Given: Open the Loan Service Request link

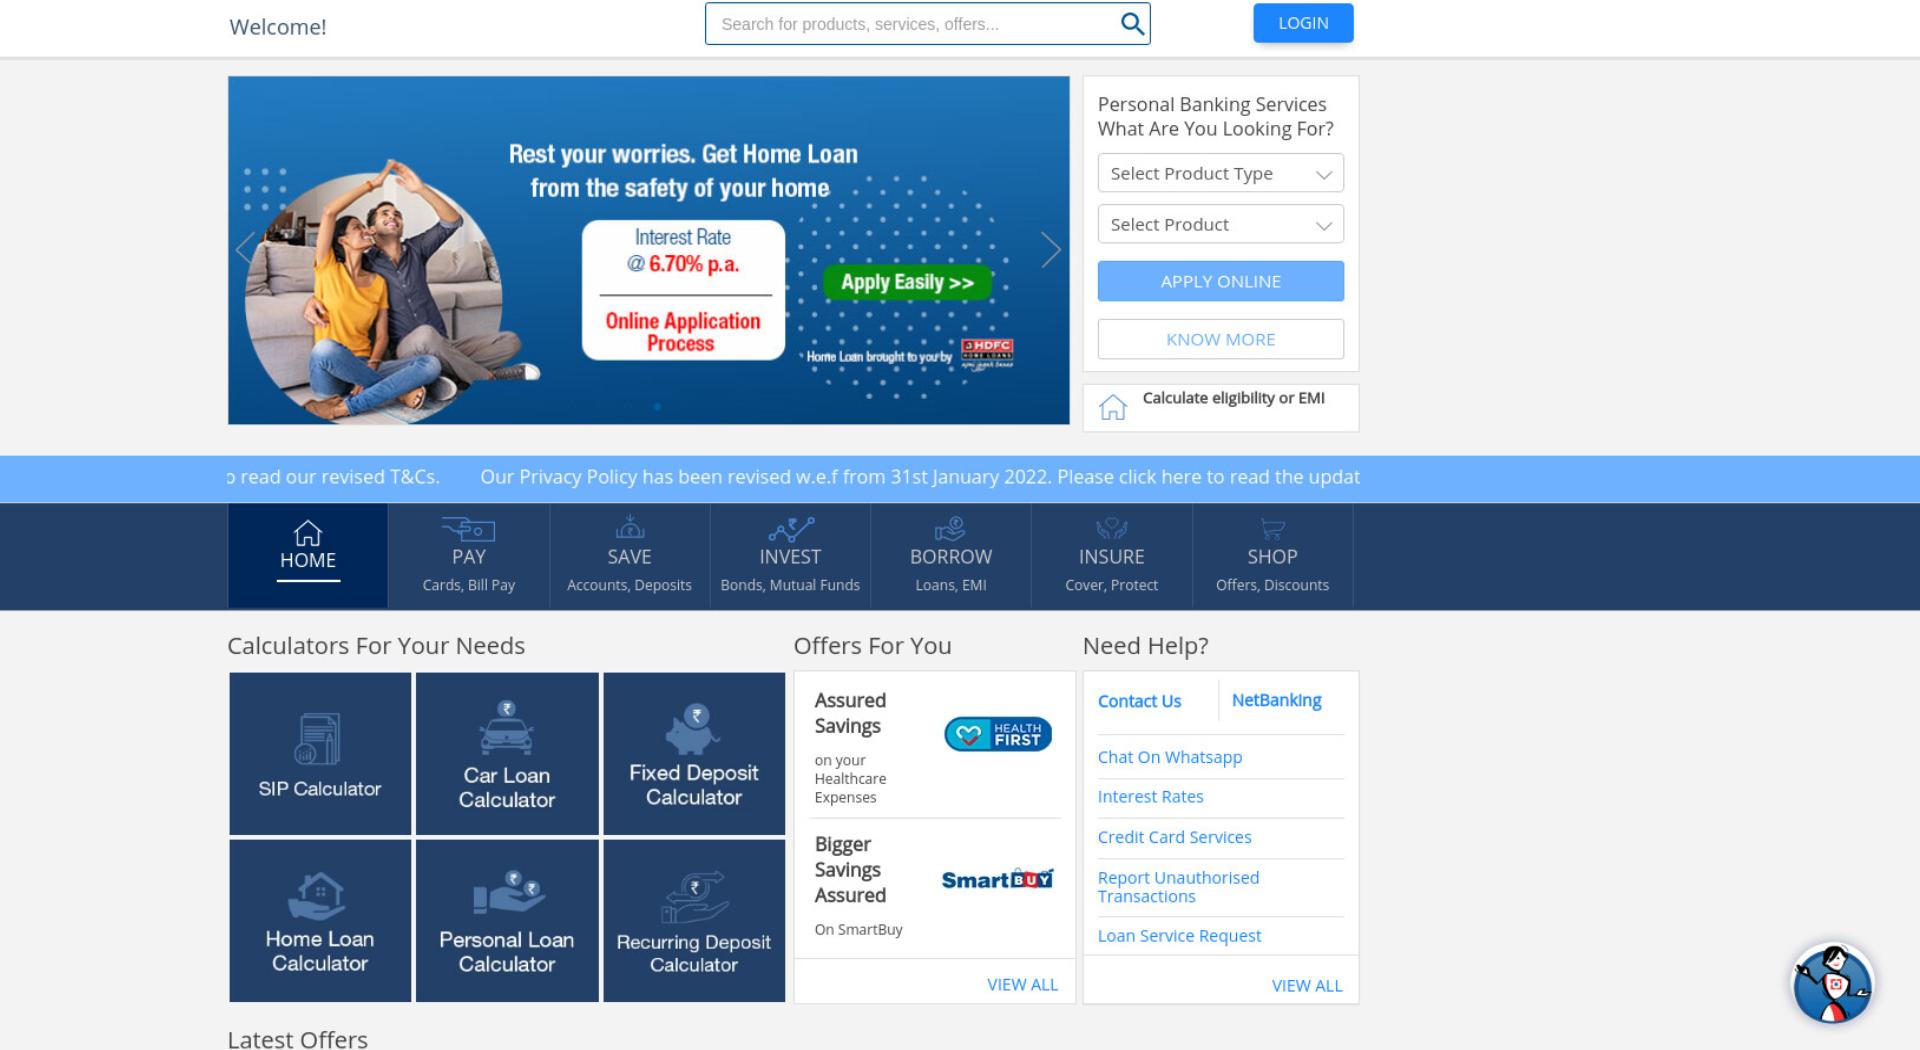Looking at the screenshot, I should [1179, 936].
